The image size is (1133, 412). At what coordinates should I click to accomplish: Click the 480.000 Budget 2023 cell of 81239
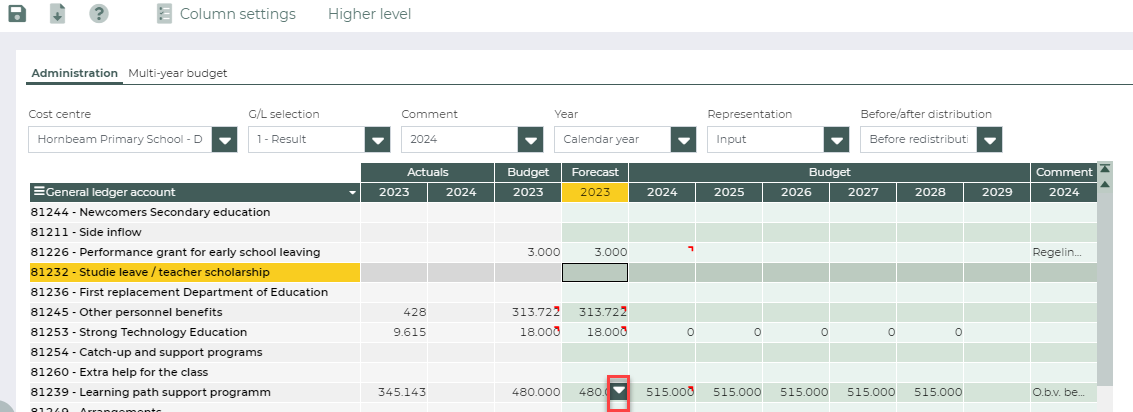[x=527, y=392]
